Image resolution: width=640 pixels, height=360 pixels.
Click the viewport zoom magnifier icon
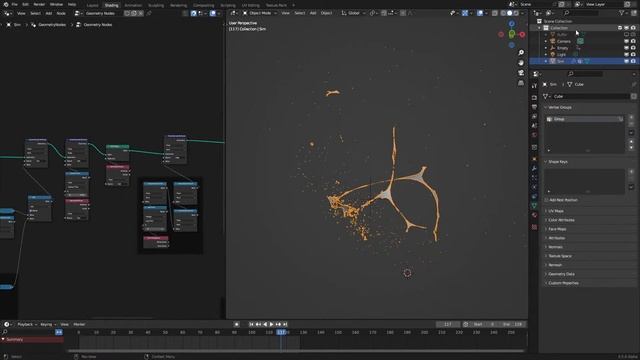521,53
